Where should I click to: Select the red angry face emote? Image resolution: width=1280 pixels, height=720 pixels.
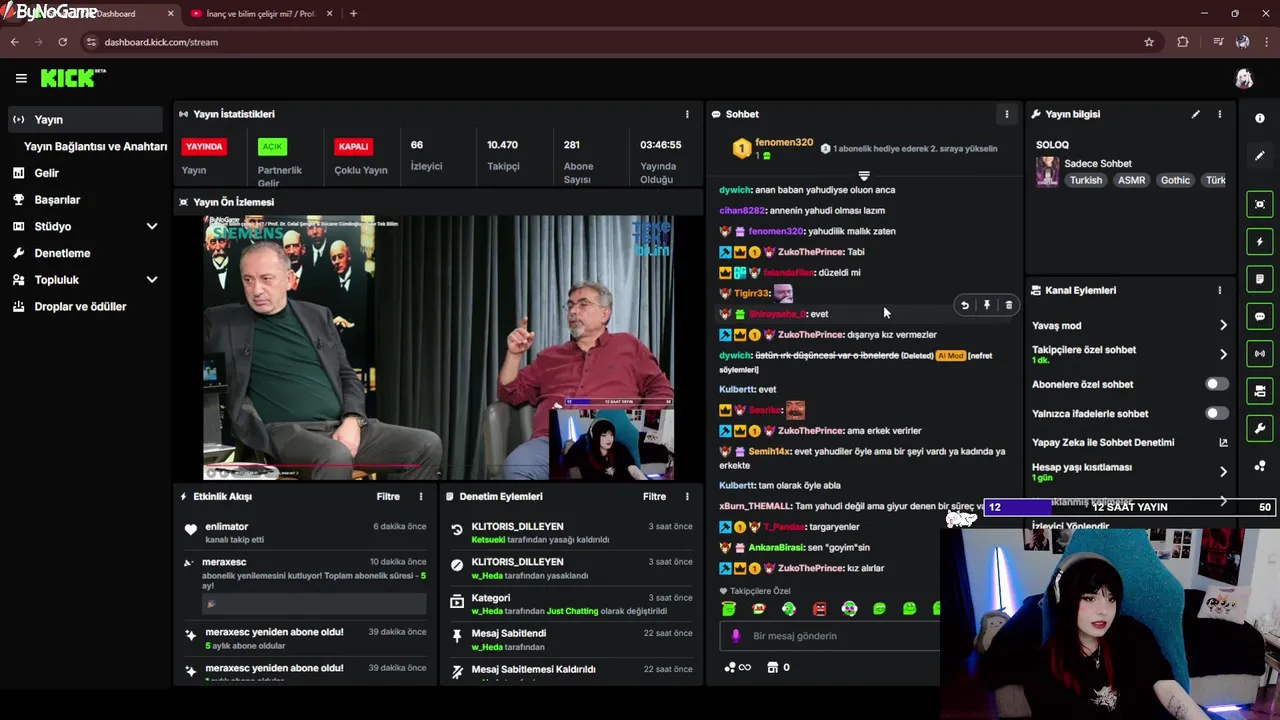pos(820,608)
